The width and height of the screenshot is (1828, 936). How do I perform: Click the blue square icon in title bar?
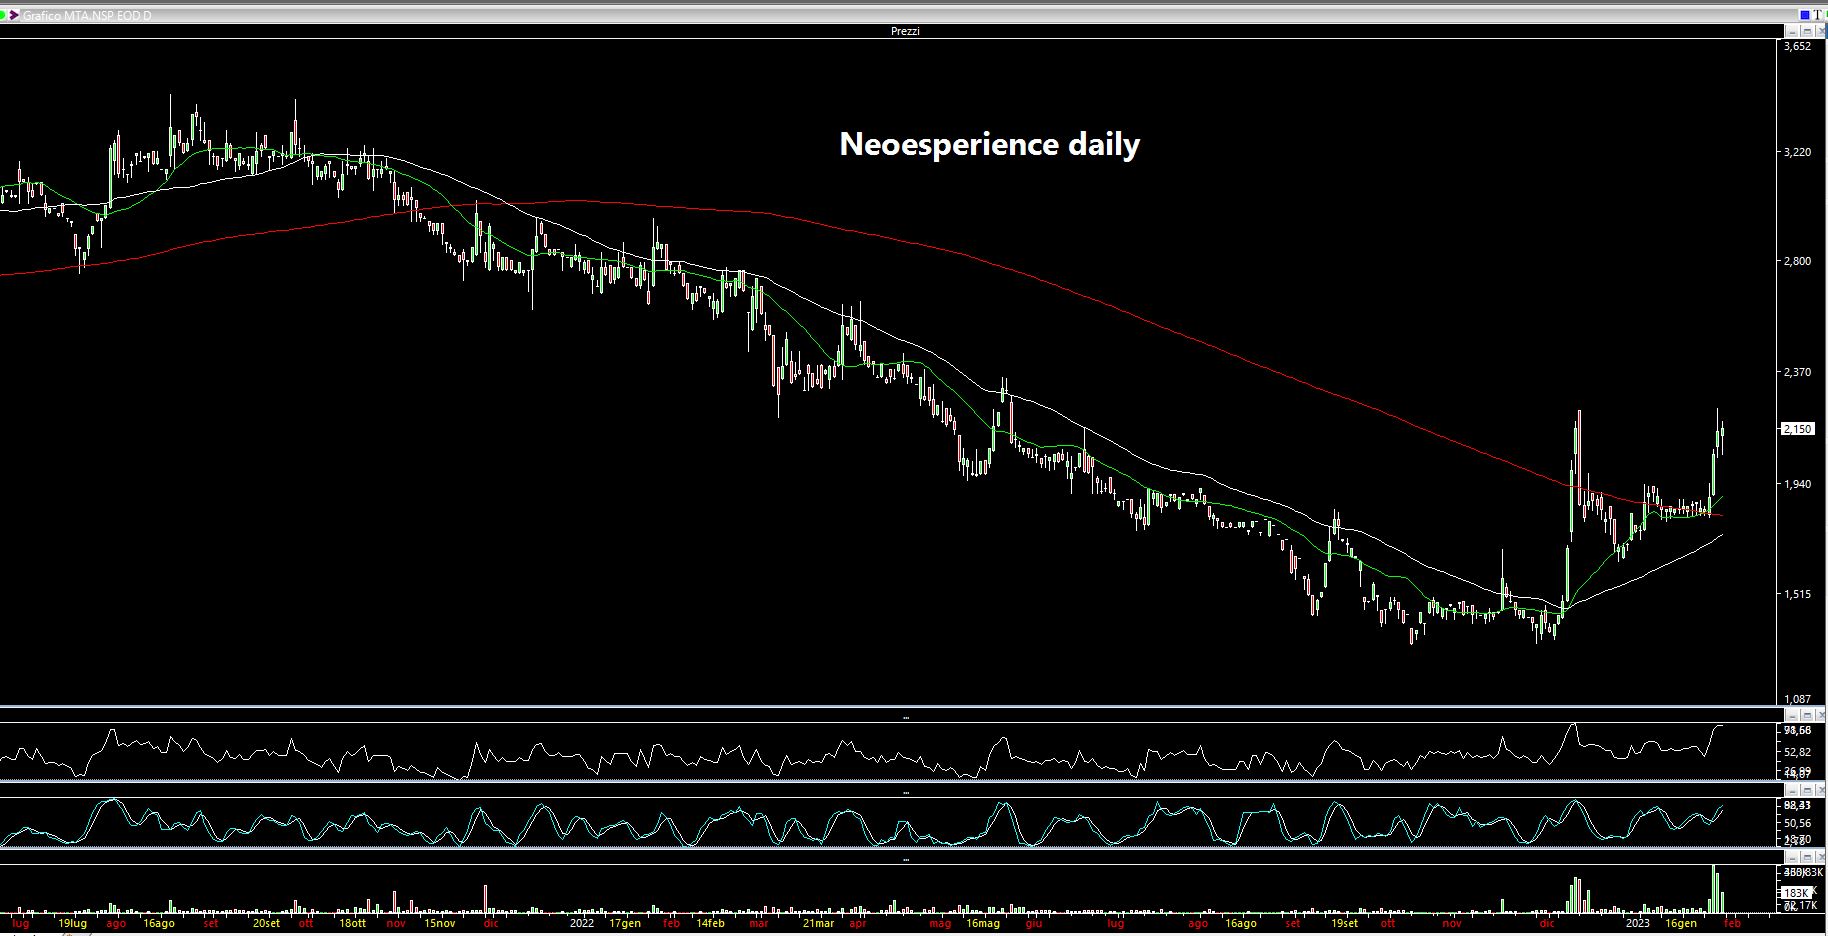click(x=1805, y=15)
